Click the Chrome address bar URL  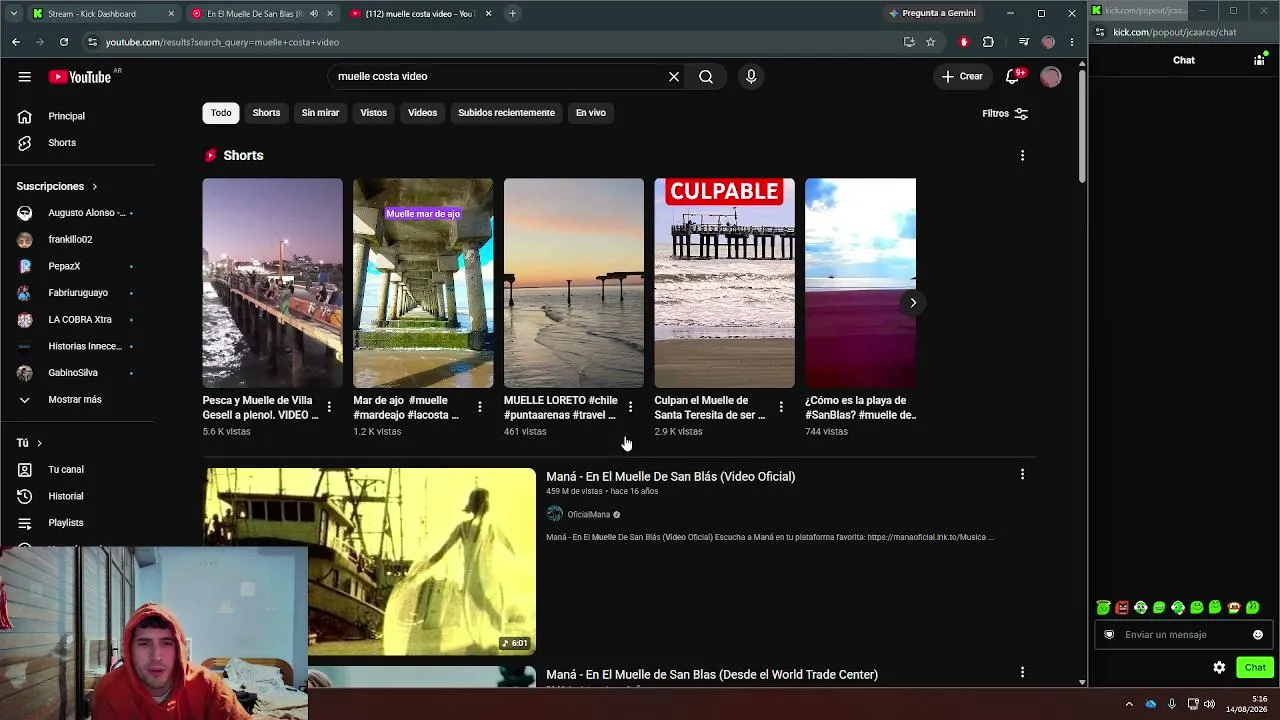[222, 42]
